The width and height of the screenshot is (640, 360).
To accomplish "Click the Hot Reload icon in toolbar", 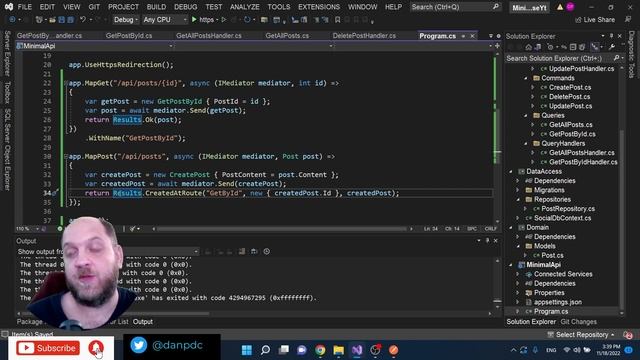I will point(247,20).
